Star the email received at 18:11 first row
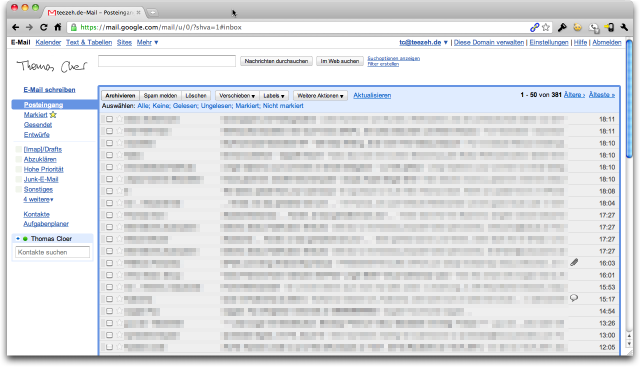640x367 pixels. 119,119
